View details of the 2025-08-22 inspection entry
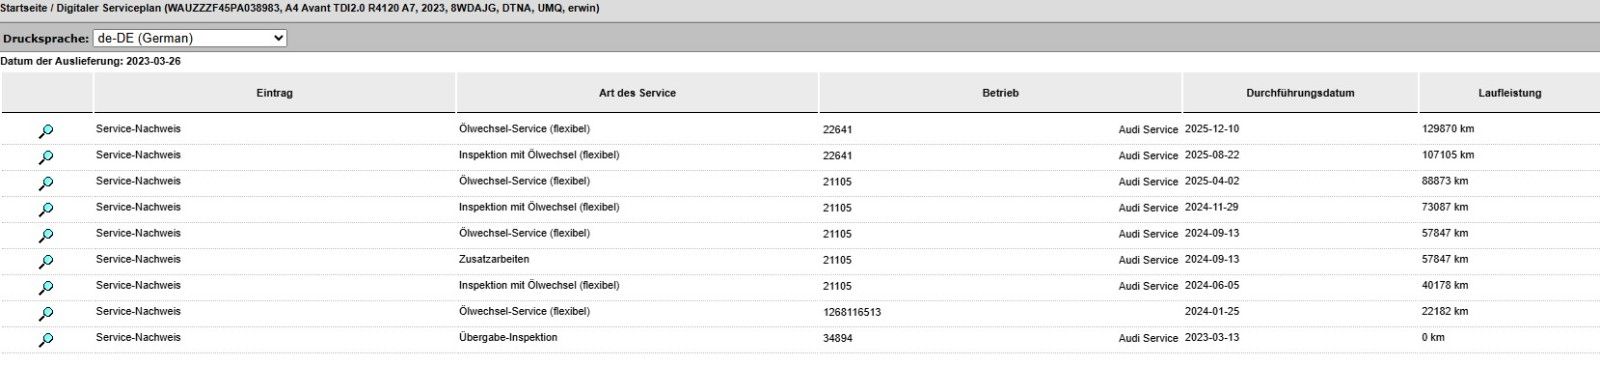Image resolution: width=1600 pixels, height=366 pixels. (46, 157)
